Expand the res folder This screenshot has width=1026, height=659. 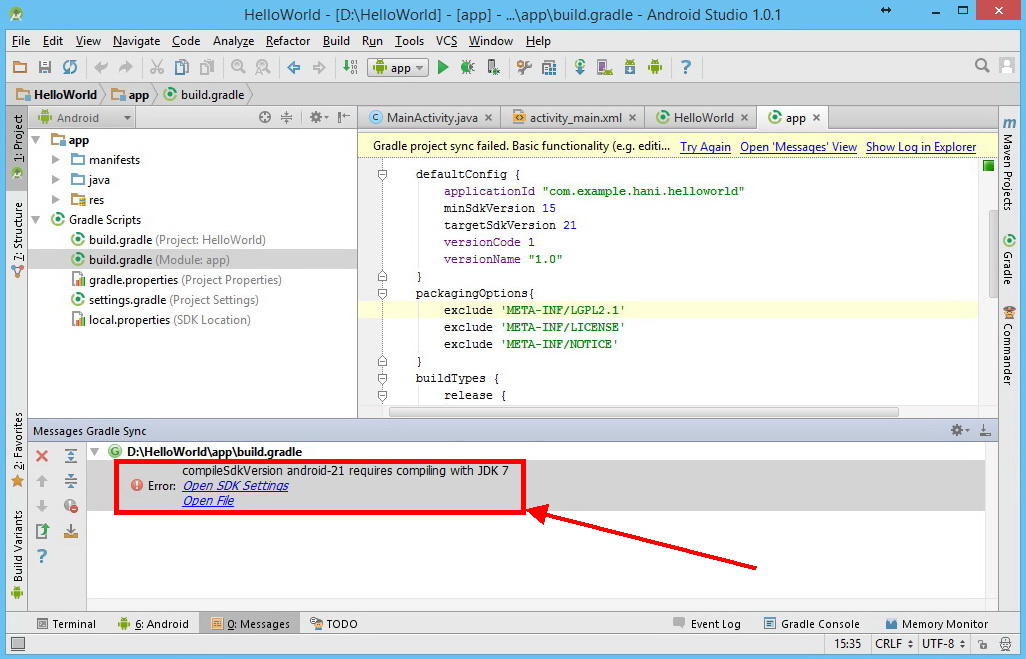pyautogui.click(x=56, y=200)
